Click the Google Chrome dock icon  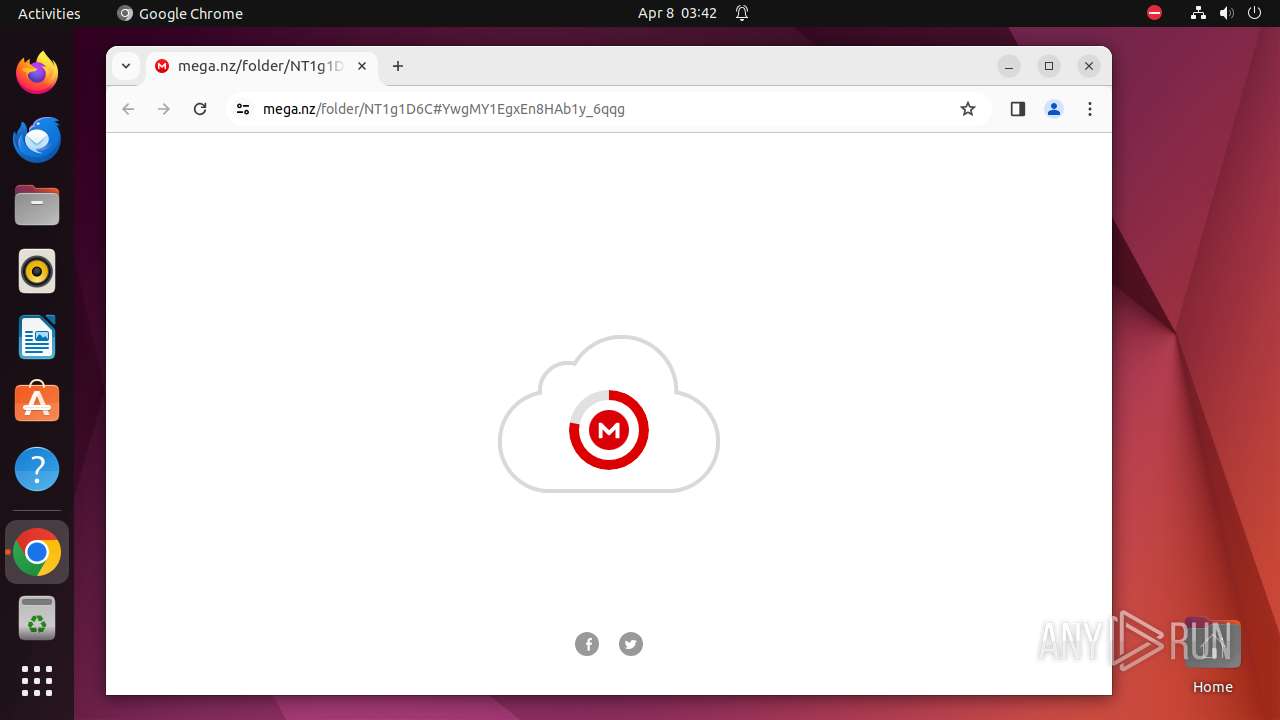click(37, 552)
